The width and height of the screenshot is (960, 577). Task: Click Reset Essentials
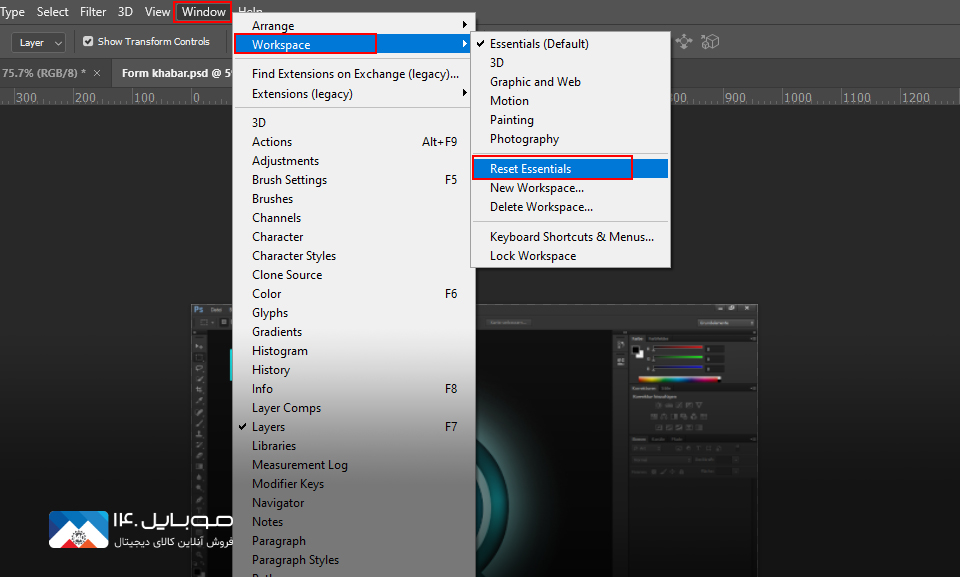click(x=571, y=168)
